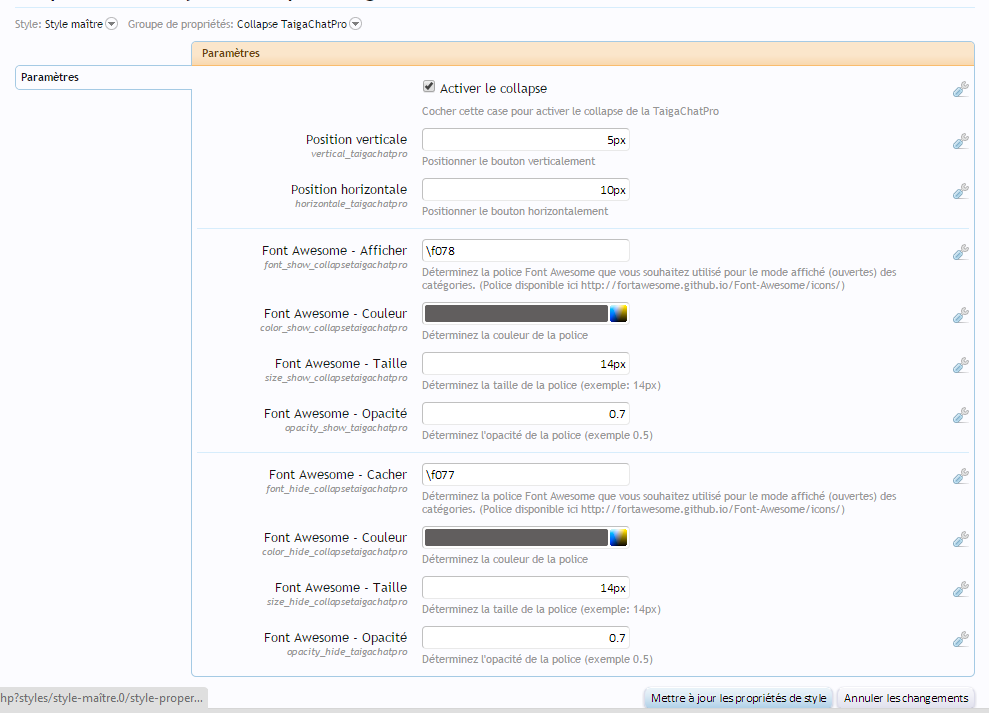The image size is (989, 713).
Task: Open wrench icon beside opacity_show_taigachatpro
Action: tap(961, 415)
